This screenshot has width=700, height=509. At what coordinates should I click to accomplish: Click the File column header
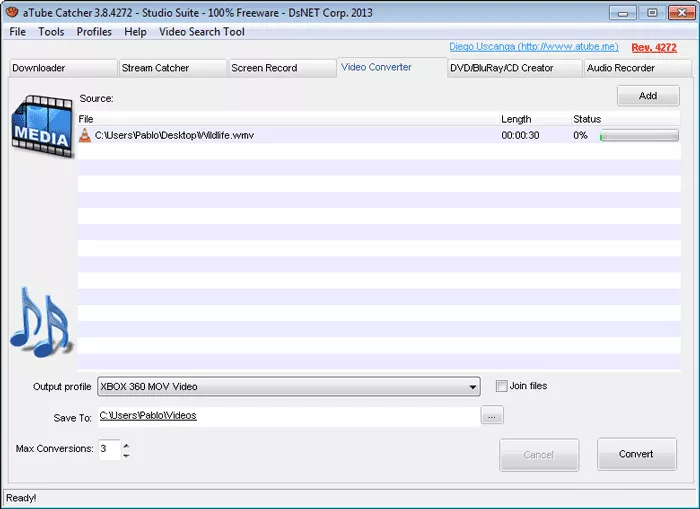pos(289,119)
